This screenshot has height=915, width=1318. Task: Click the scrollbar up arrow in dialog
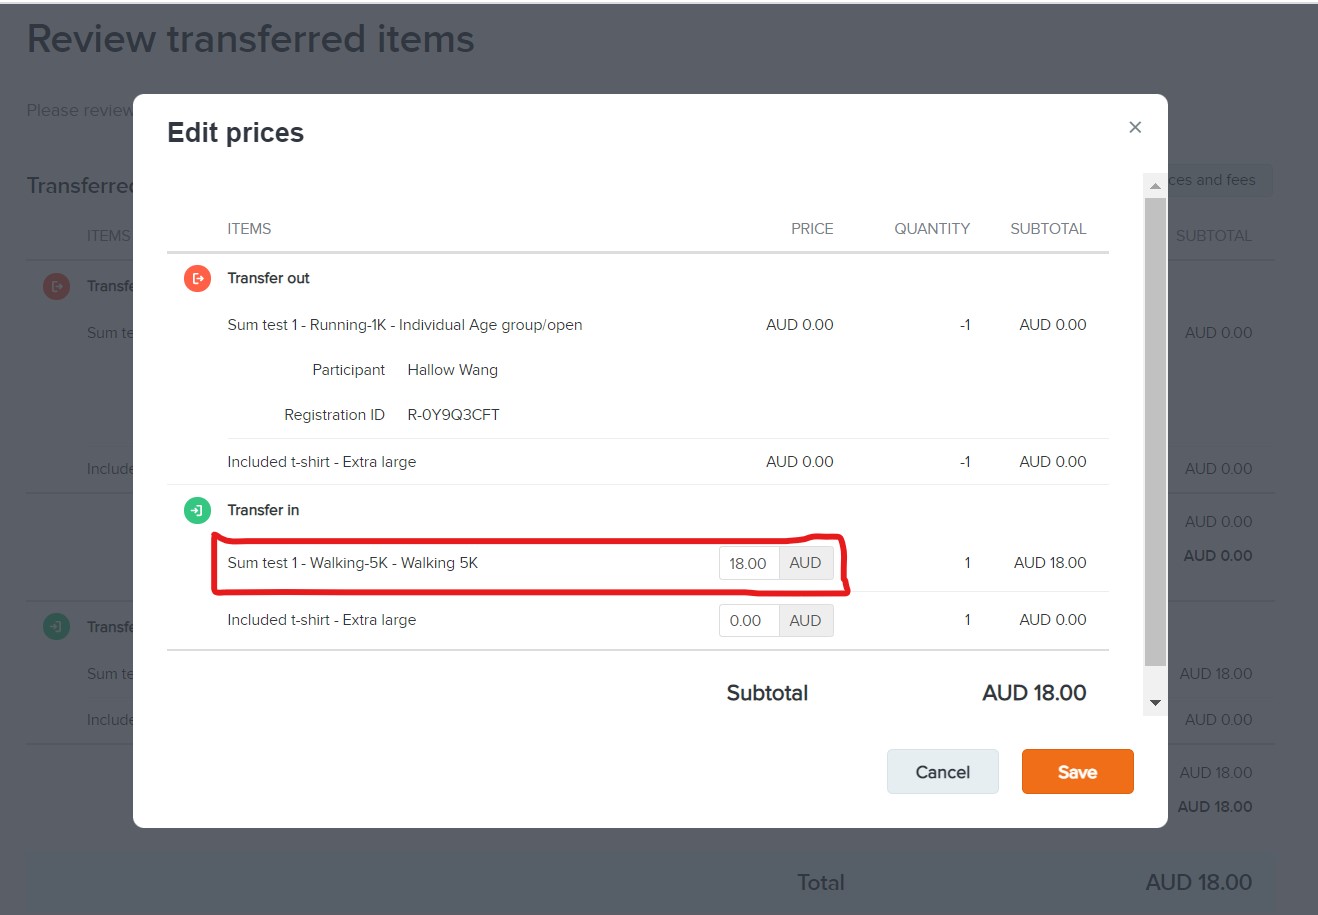pyautogui.click(x=1155, y=185)
